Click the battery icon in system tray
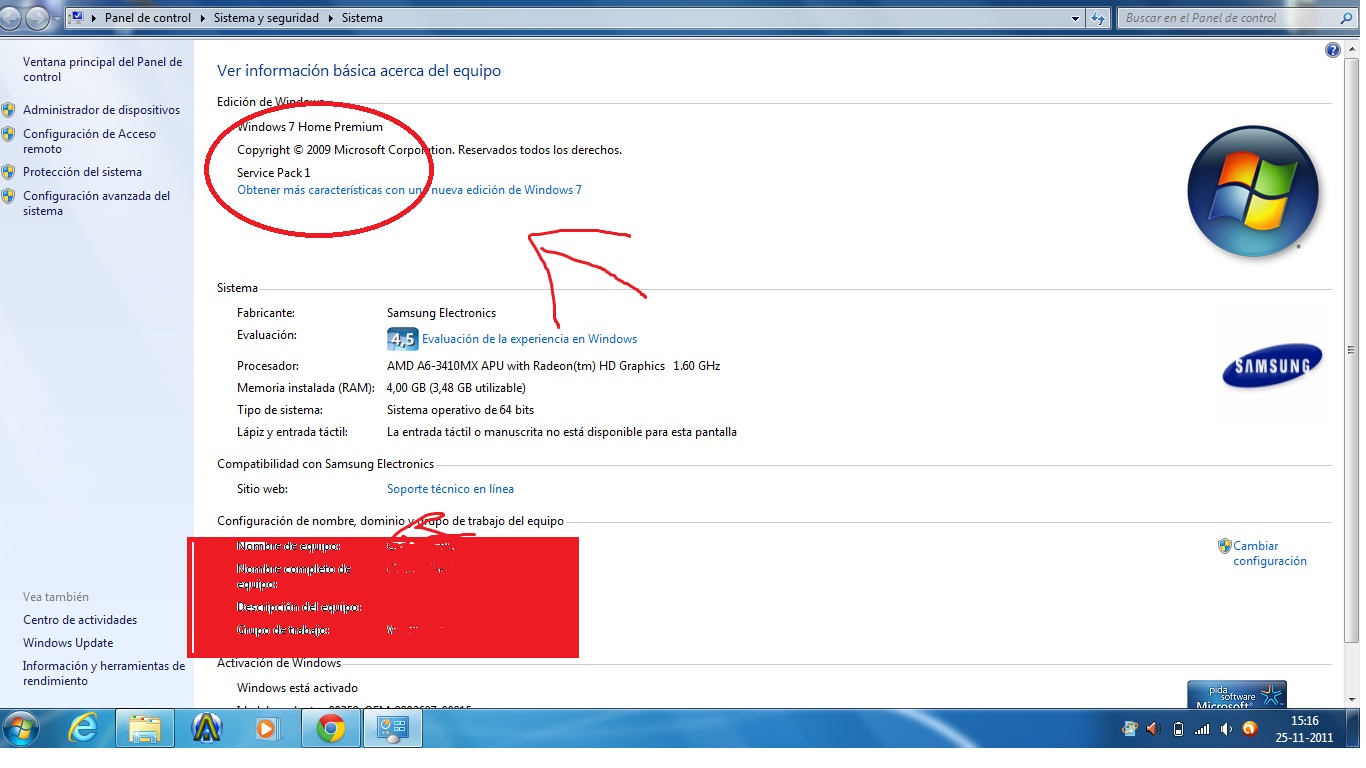1366x768 pixels. (x=1178, y=729)
